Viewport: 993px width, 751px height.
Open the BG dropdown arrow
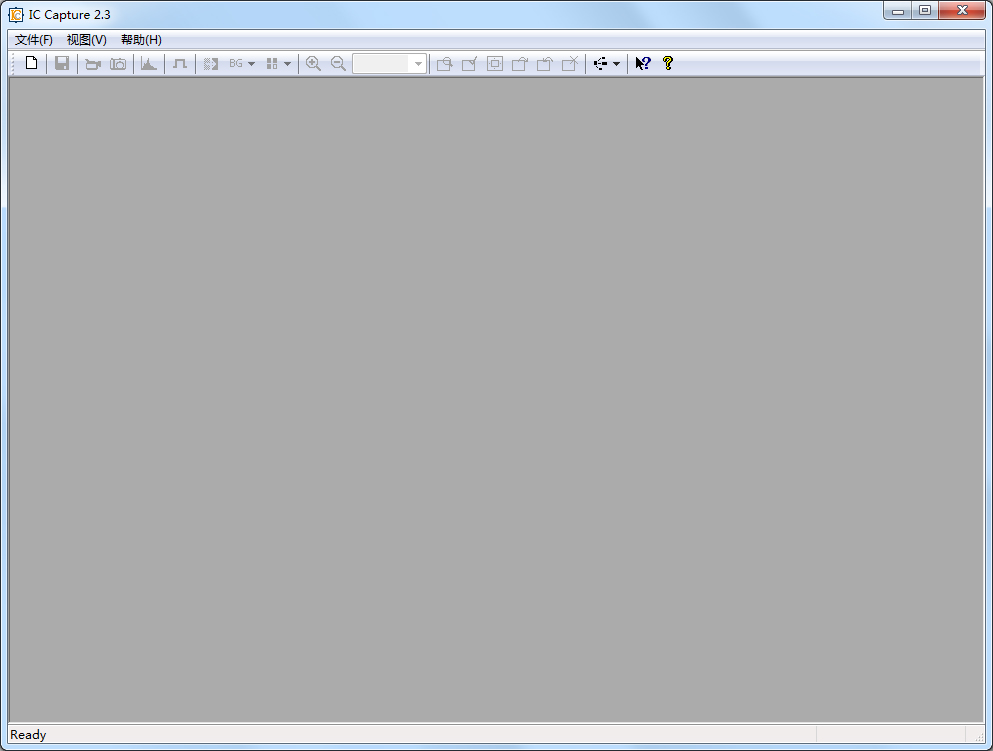click(x=251, y=64)
